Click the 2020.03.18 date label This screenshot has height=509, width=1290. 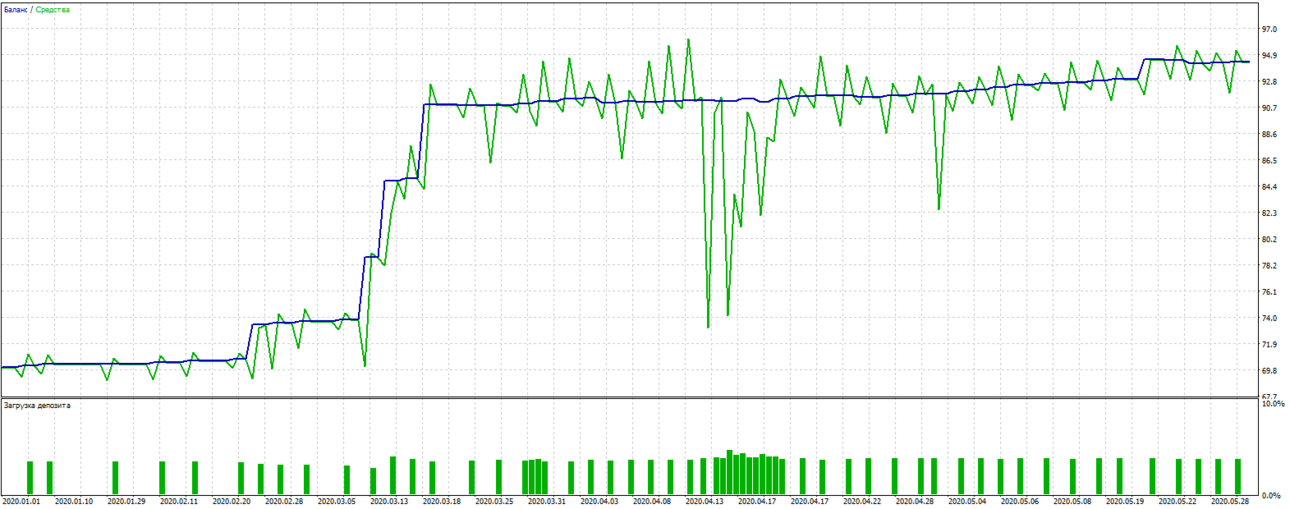pyautogui.click(x=444, y=502)
